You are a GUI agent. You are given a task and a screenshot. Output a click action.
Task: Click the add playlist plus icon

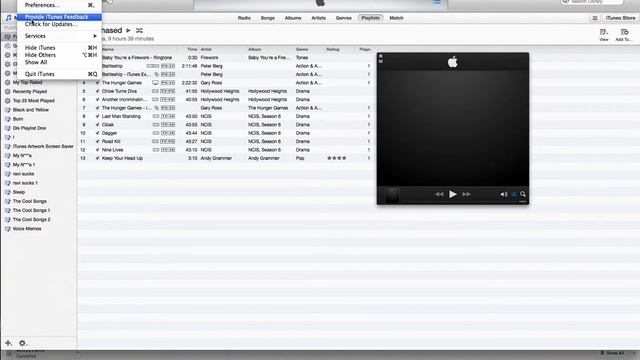coord(8,343)
